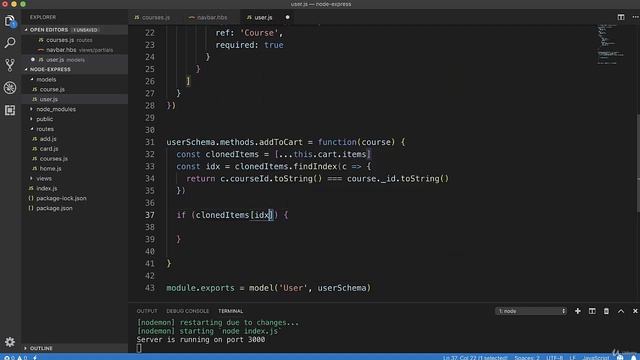Switch to the Debug Console tab
The image size is (640, 360).
(187, 311)
